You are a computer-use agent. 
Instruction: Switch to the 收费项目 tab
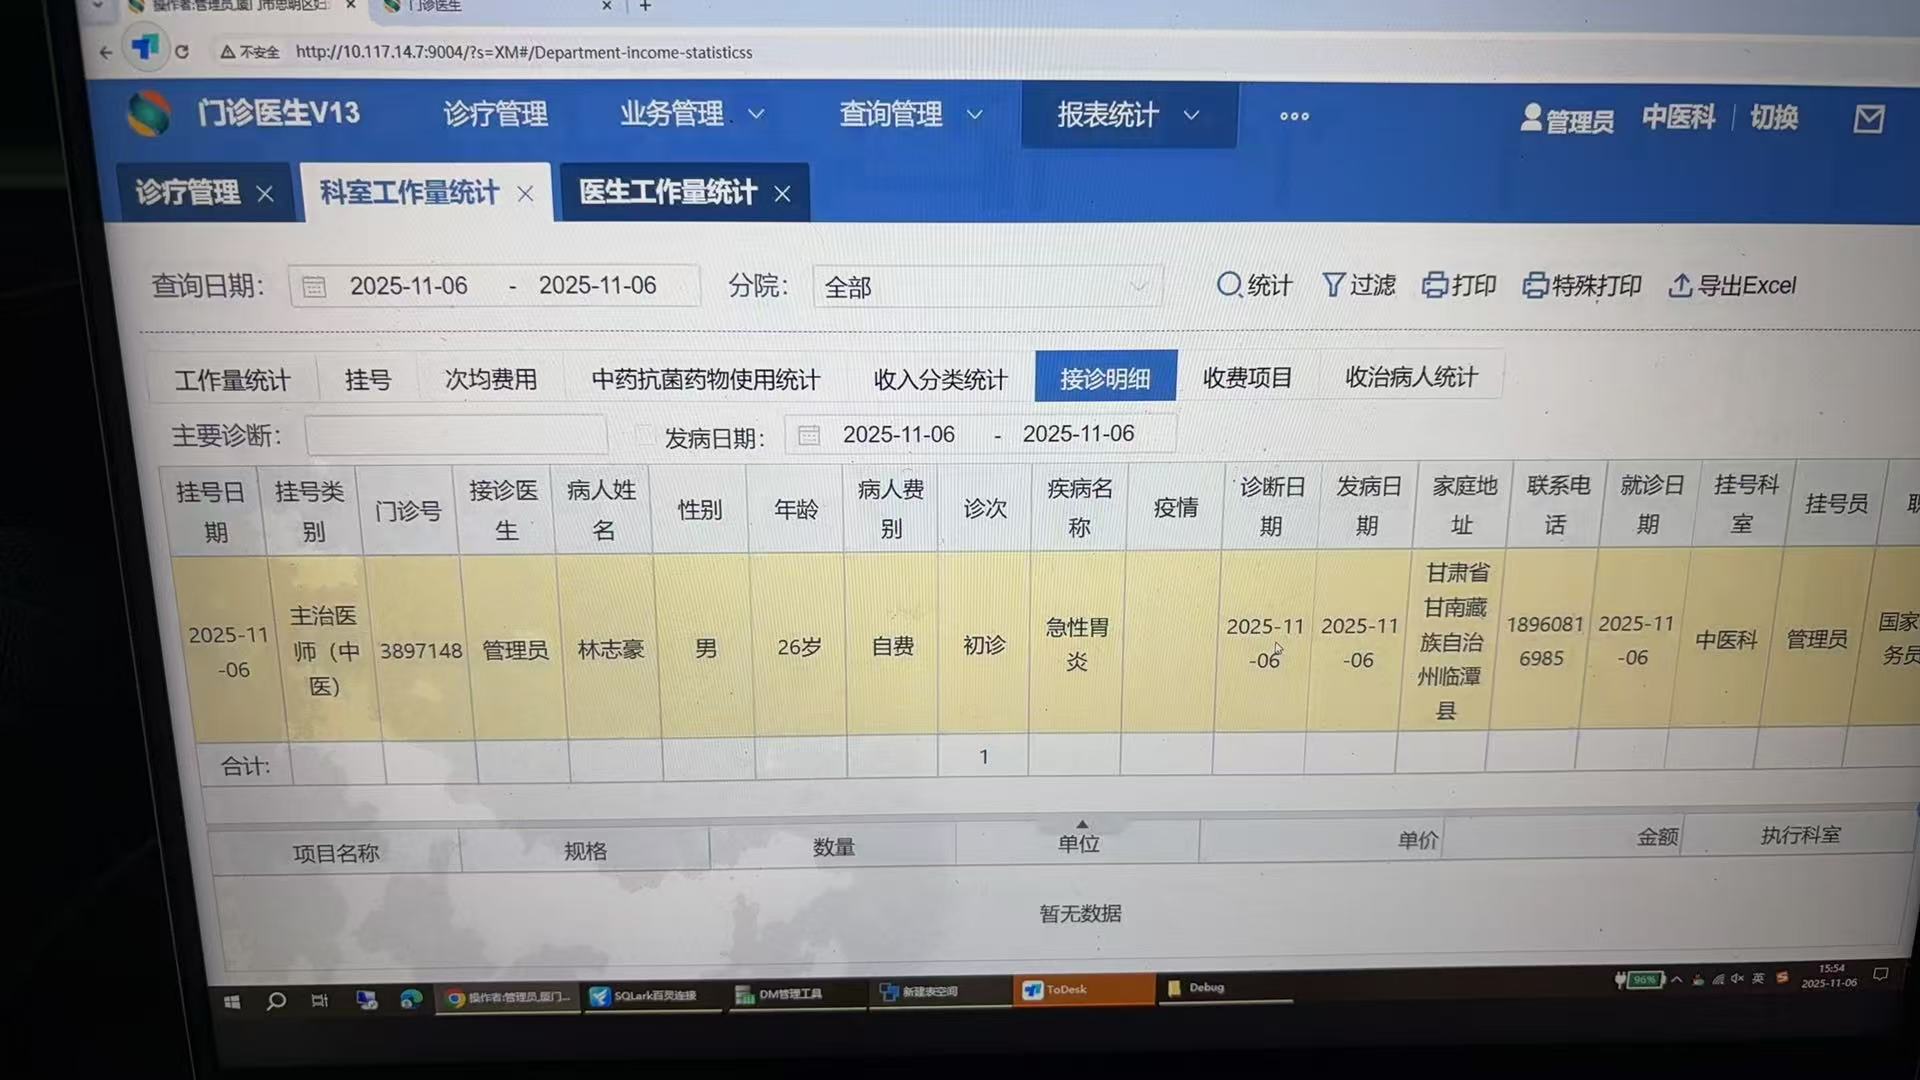1247,378
